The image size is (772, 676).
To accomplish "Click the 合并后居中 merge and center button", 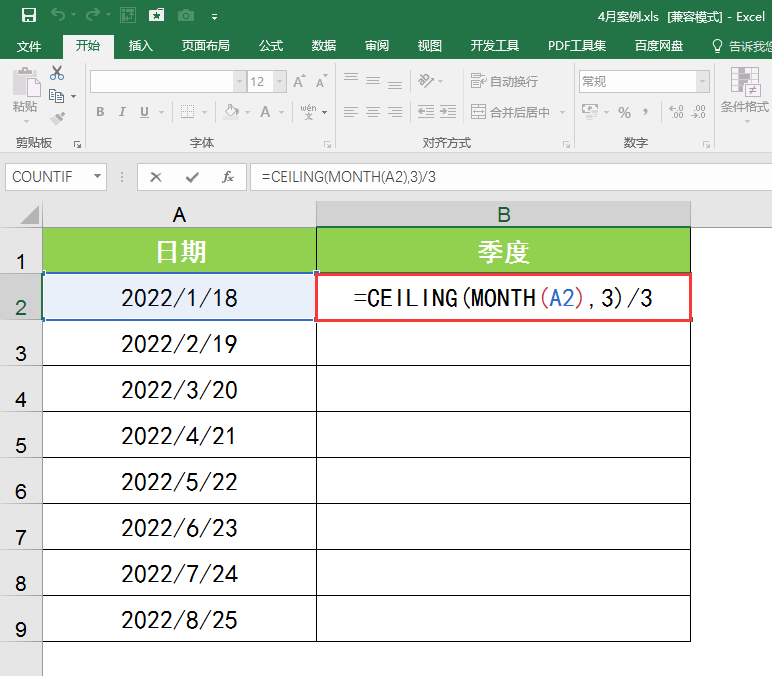I will pyautogui.click(x=511, y=112).
